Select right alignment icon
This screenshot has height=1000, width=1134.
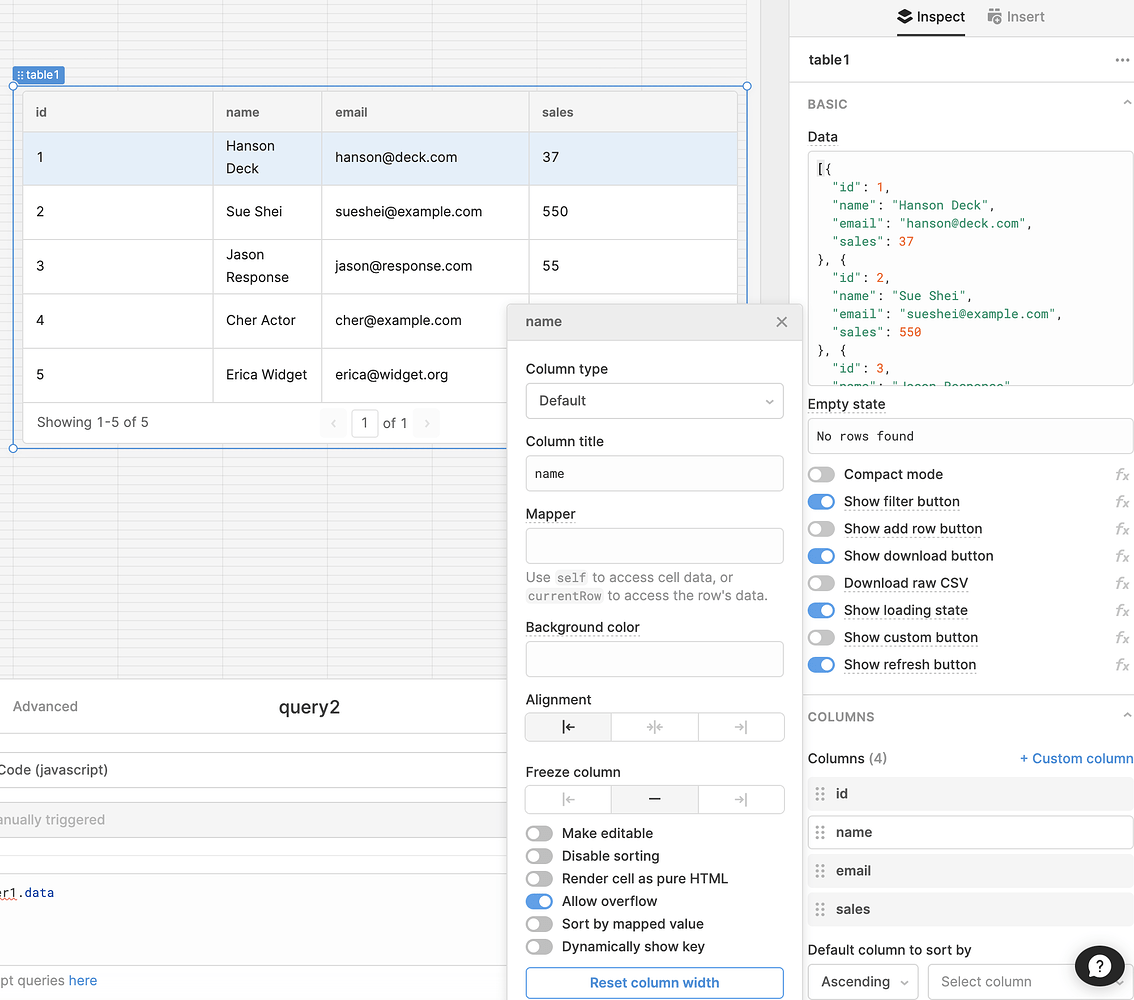(x=740, y=727)
